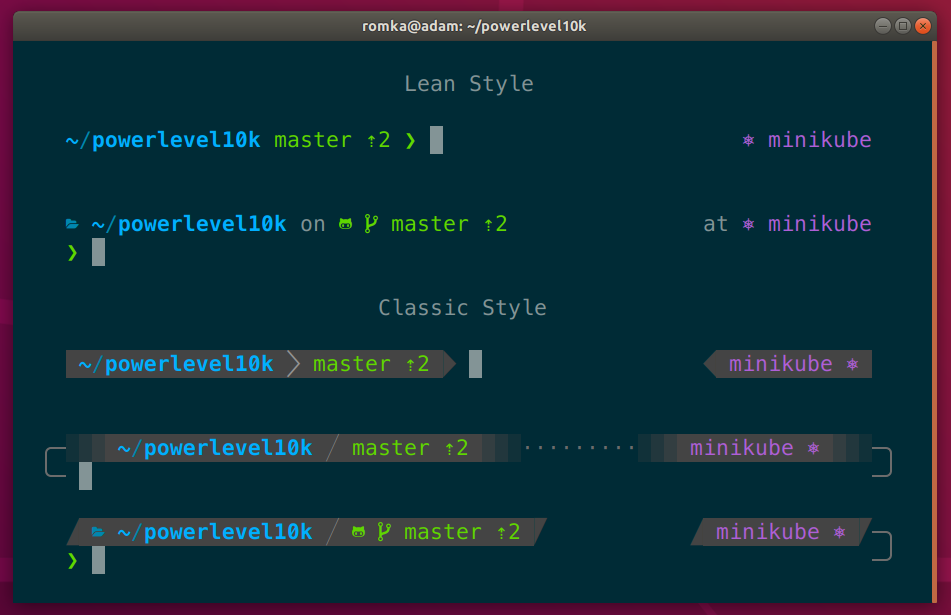Click the folder icon in the lean two-line prompt

coord(72,224)
